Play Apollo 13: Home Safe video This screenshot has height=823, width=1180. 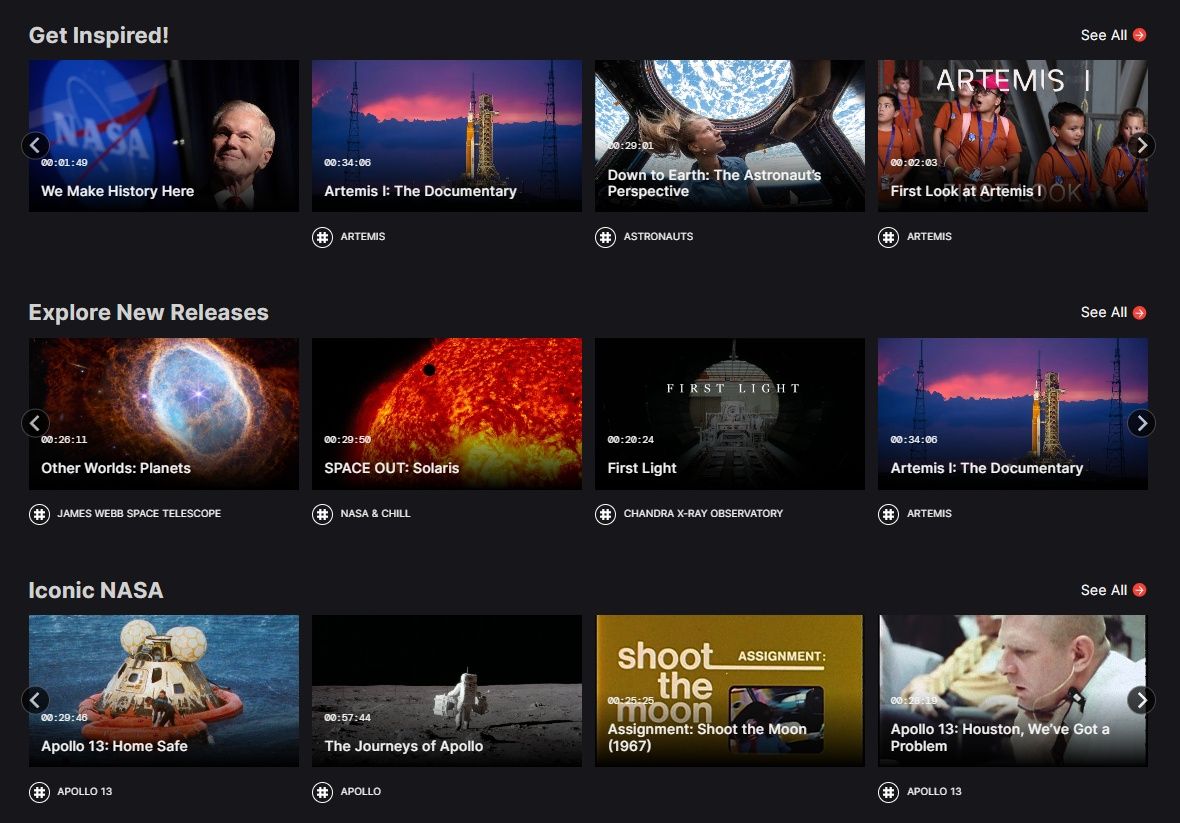click(163, 691)
